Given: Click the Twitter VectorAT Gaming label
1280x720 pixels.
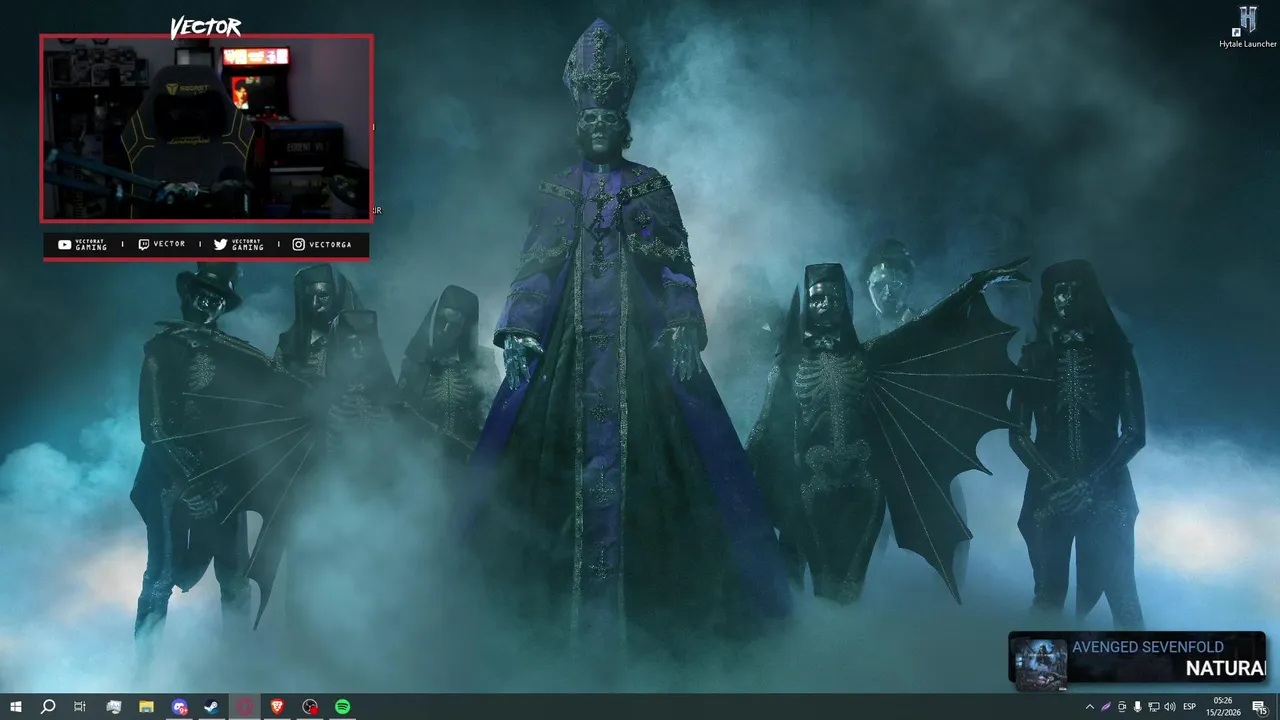Looking at the screenshot, I should (x=239, y=244).
